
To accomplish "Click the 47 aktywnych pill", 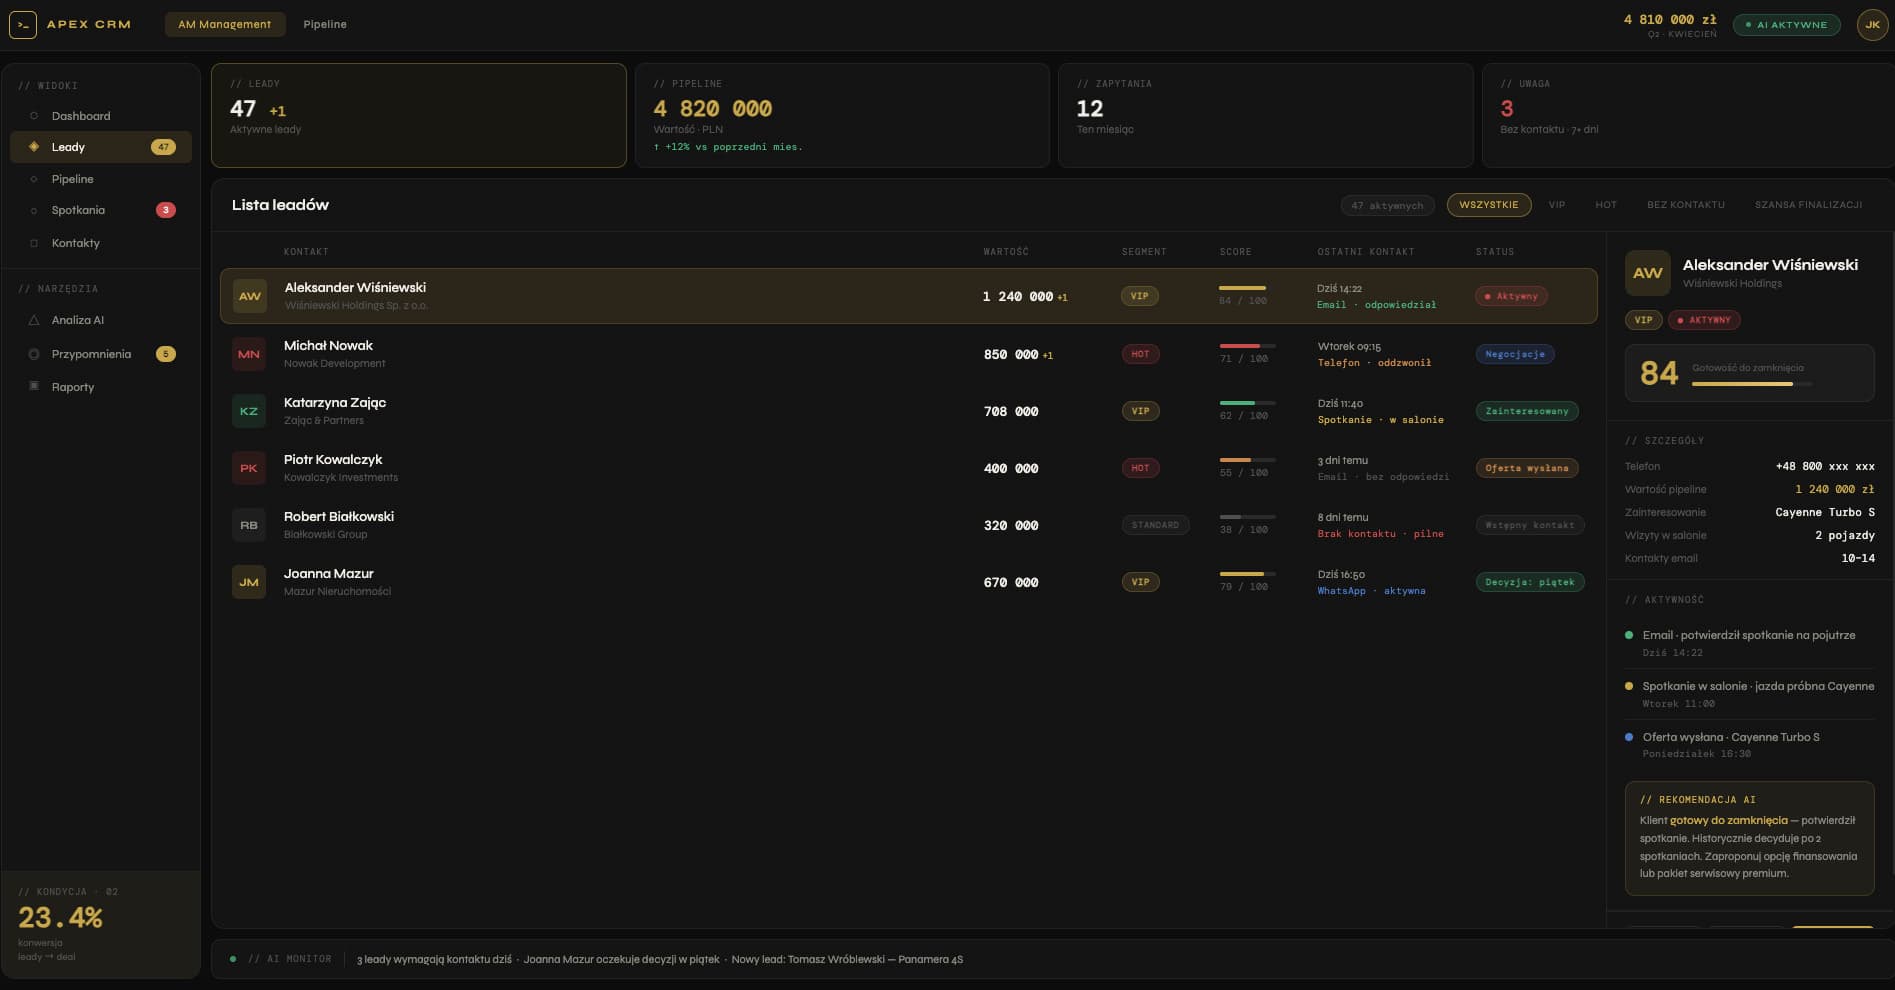I will (x=1387, y=205).
